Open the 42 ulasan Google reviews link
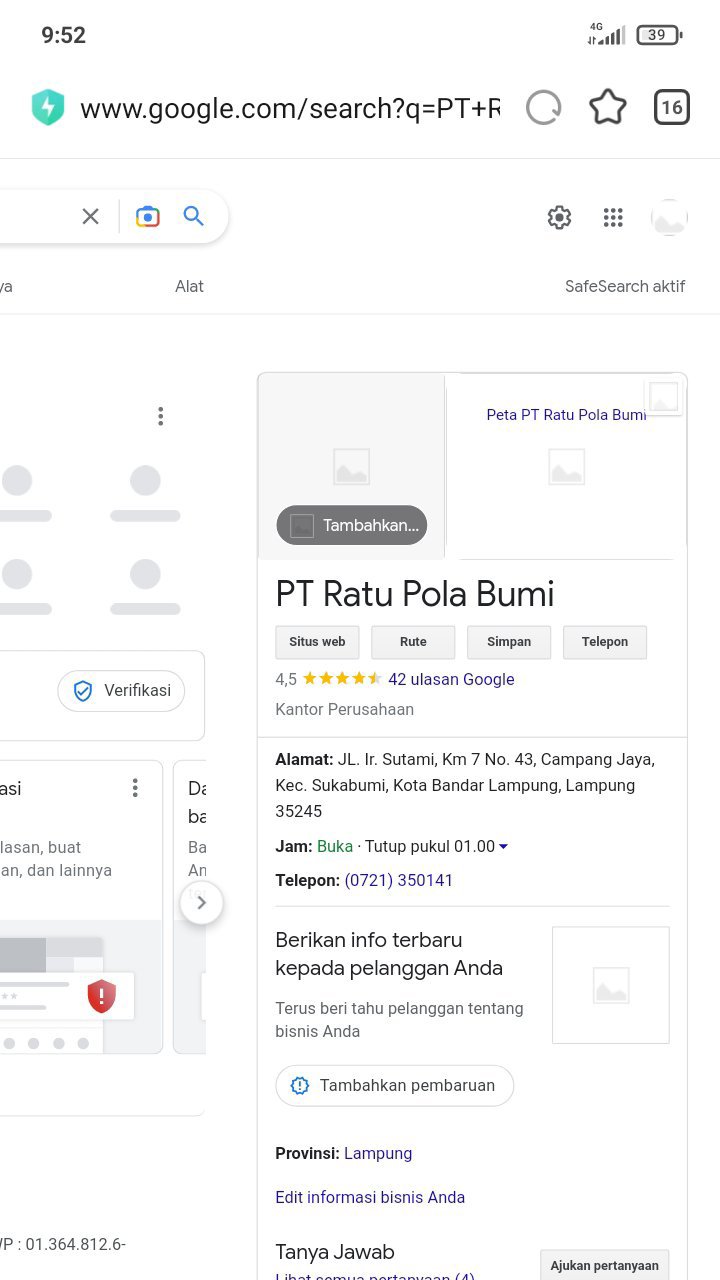The height and width of the screenshot is (1280, 720). [451, 679]
